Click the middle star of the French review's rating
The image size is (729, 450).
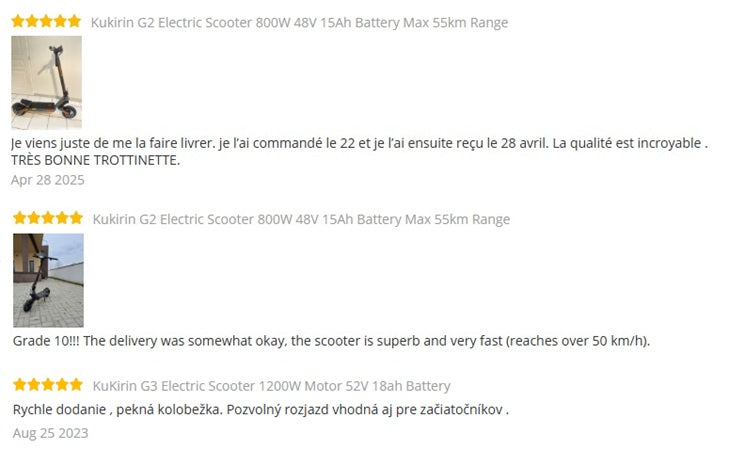click(46, 21)
